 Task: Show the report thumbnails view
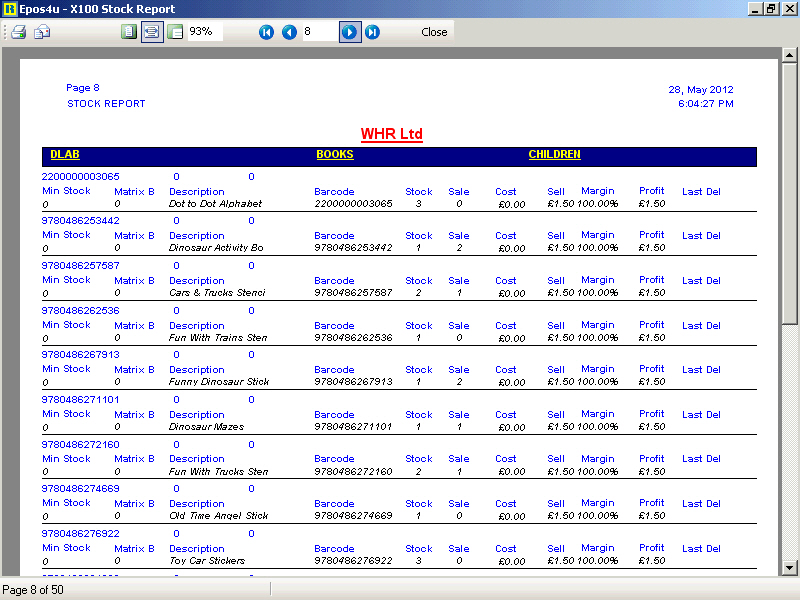click(x=176, y=32)
